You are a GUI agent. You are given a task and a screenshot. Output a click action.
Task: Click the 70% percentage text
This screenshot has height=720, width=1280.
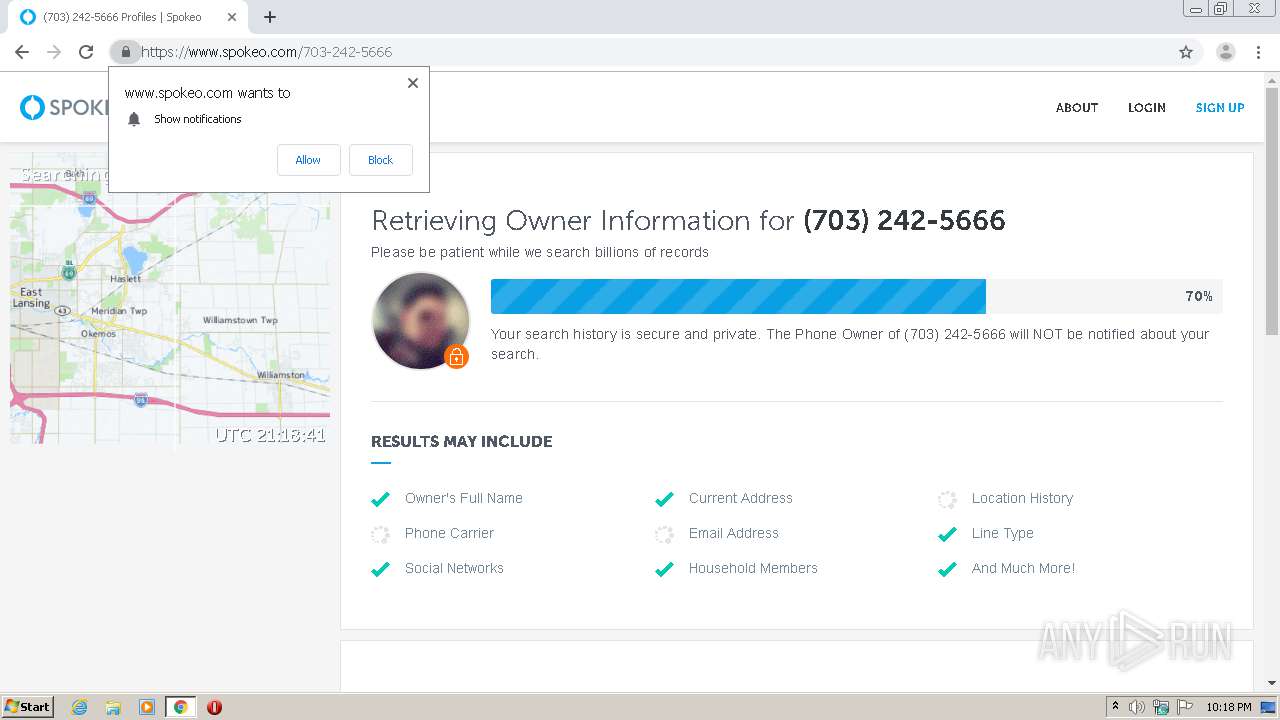[x=1199, y=296]
